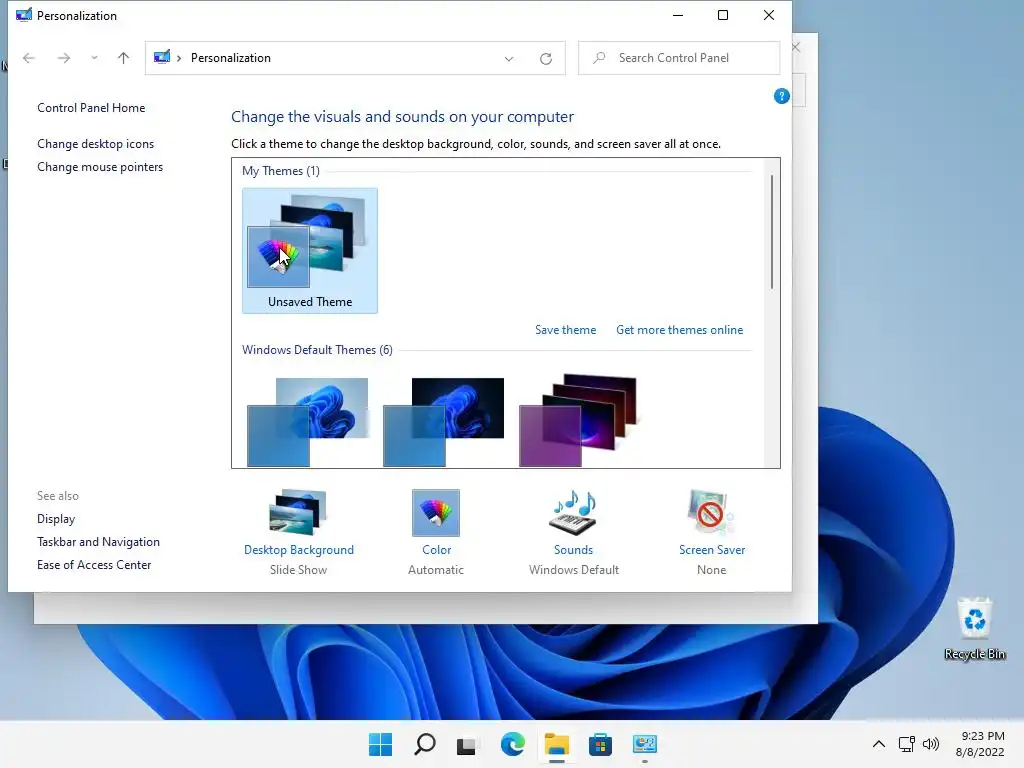The image size is (1024, 768).
Task: Click the Personalization address bar icon
Action: [162, 57]
